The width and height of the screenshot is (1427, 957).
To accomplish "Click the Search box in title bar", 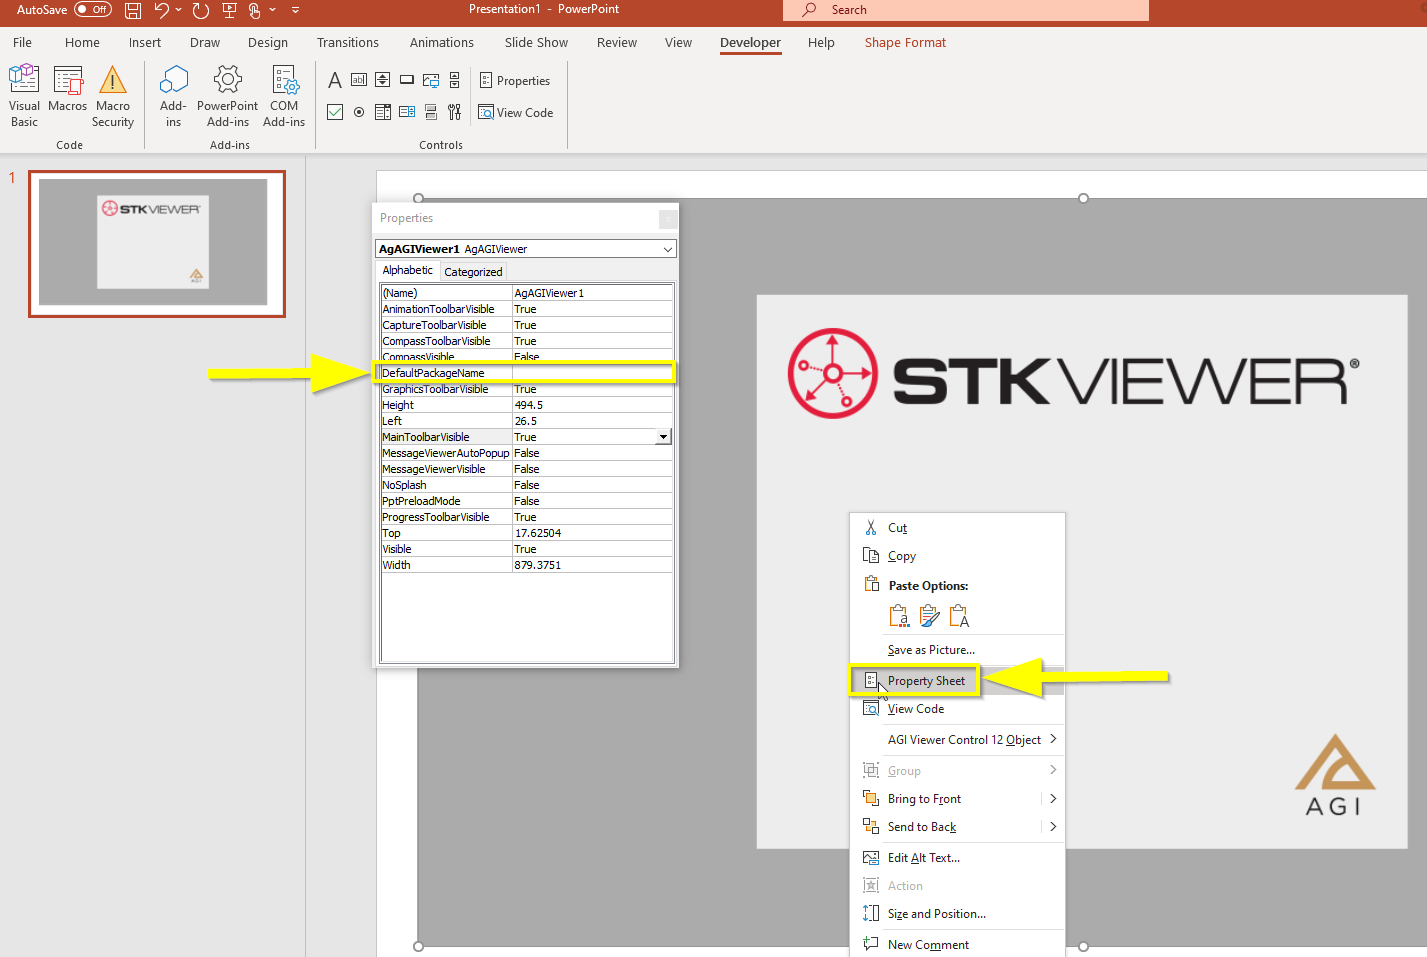I will (x=966, y=10).
